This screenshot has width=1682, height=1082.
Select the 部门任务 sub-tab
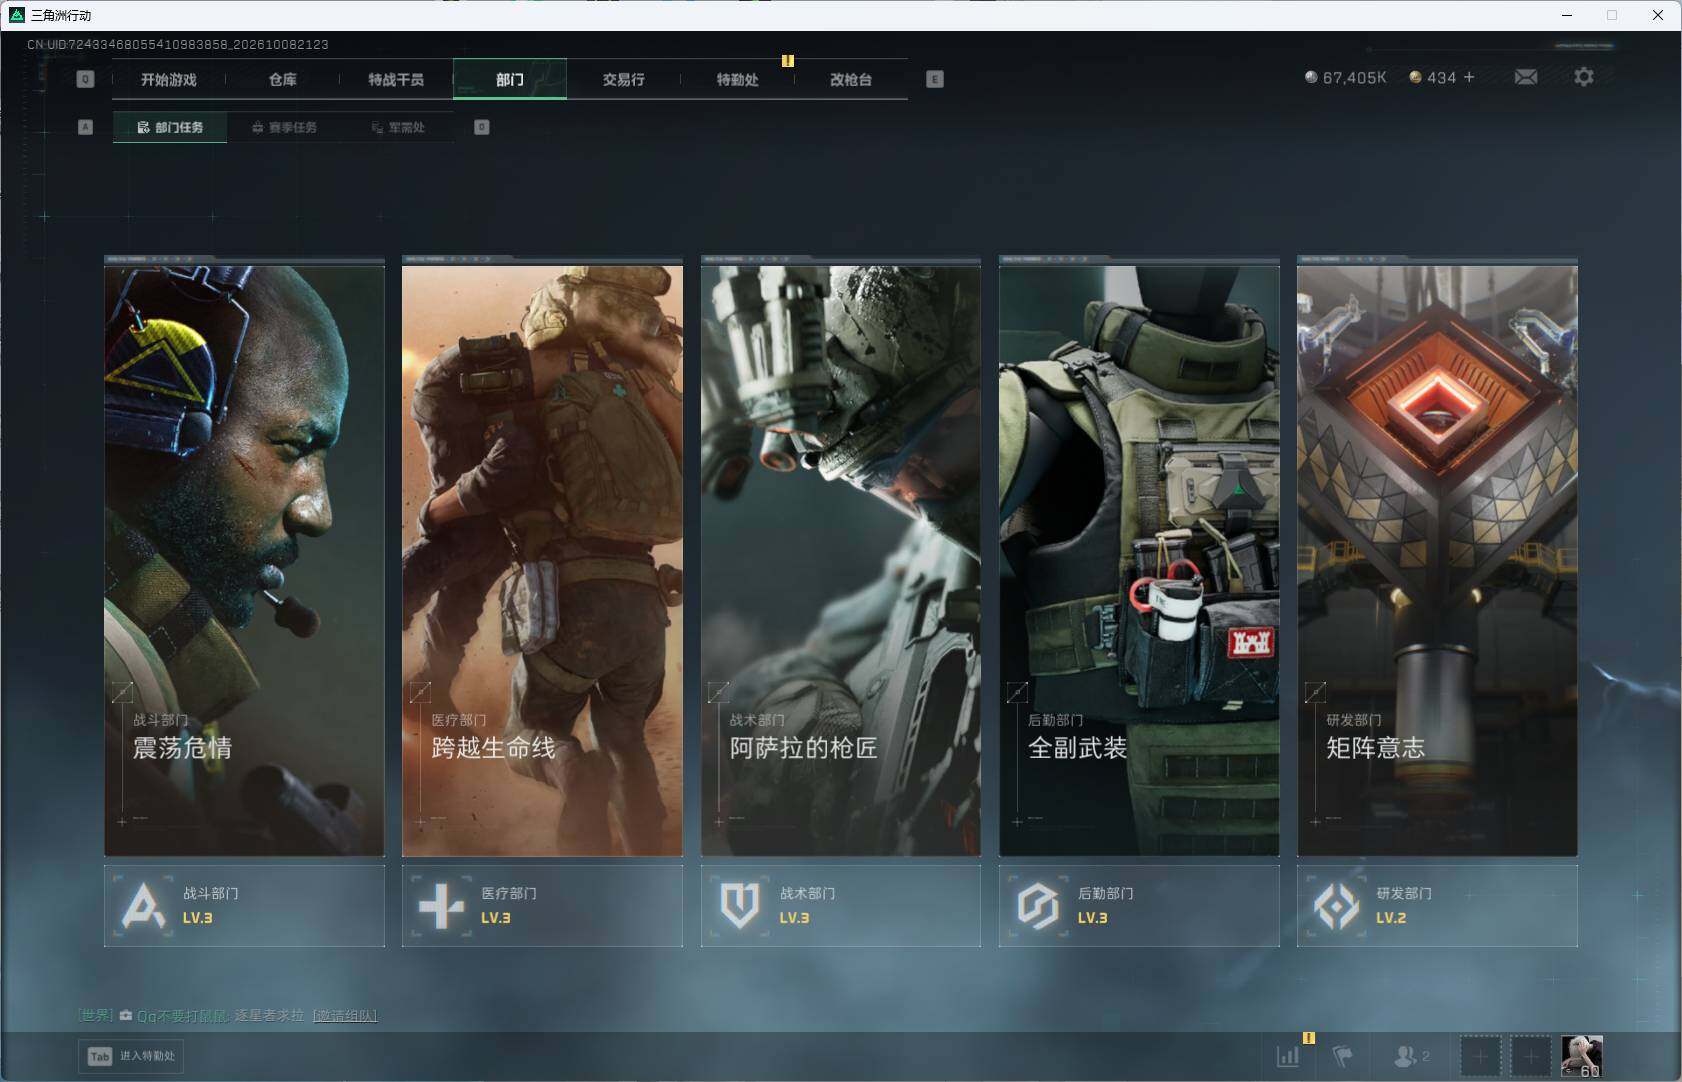click(x=170, y=127)
